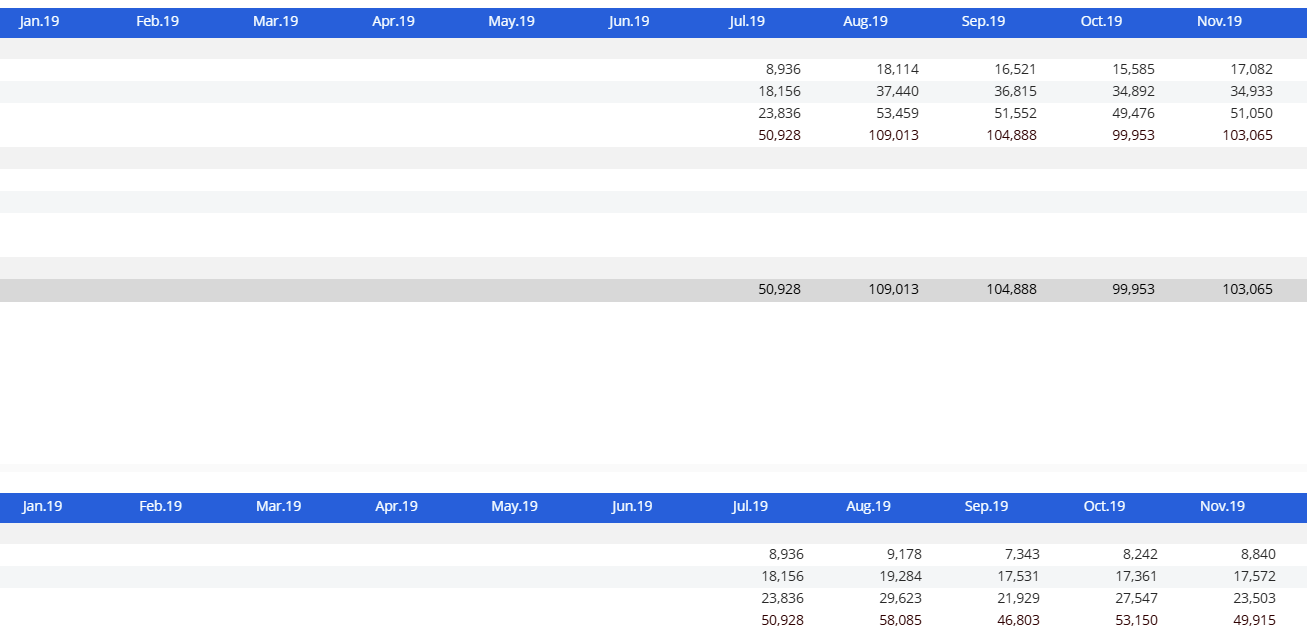Select the 49,476 cell
The image size is (1307, 631).
1133,113
